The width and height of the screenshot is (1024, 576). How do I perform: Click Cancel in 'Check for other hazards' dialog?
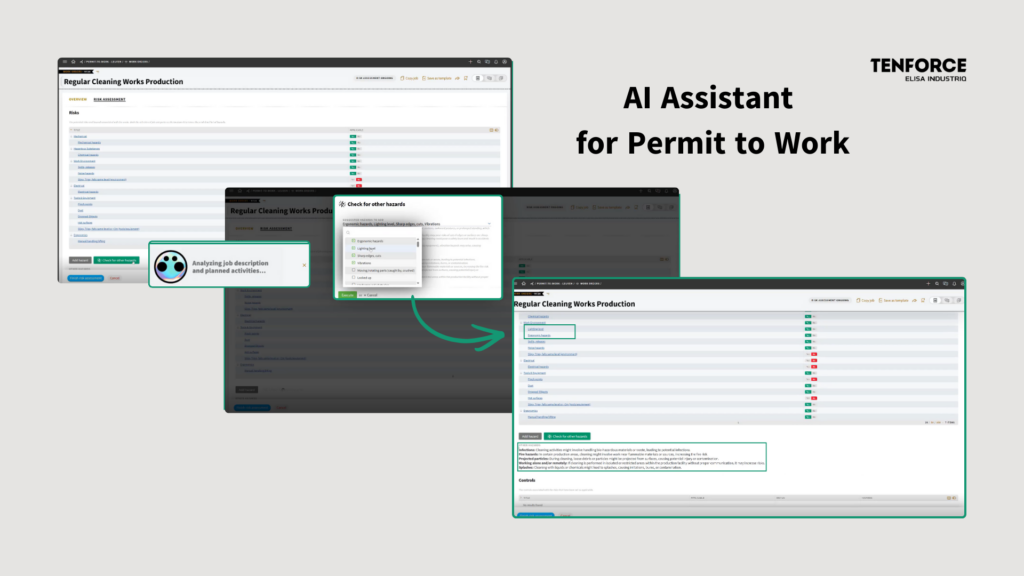[x=370, y=295]
